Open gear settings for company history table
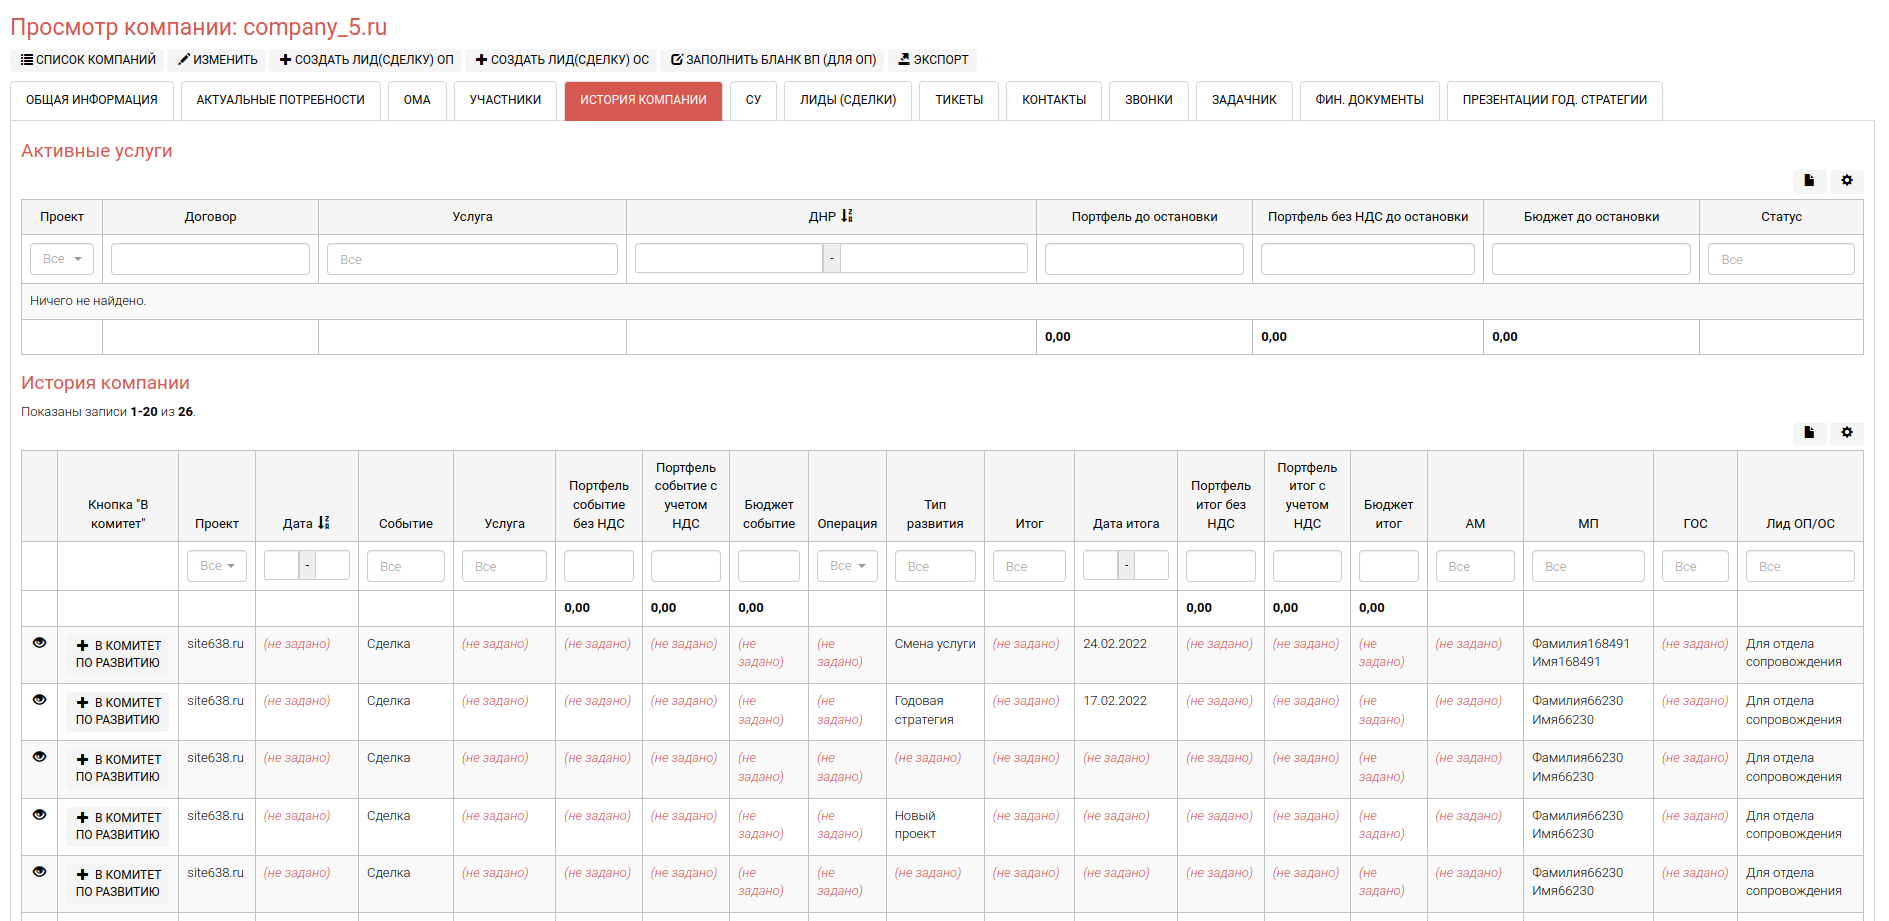1889x921 pixels. (1846, 433)
